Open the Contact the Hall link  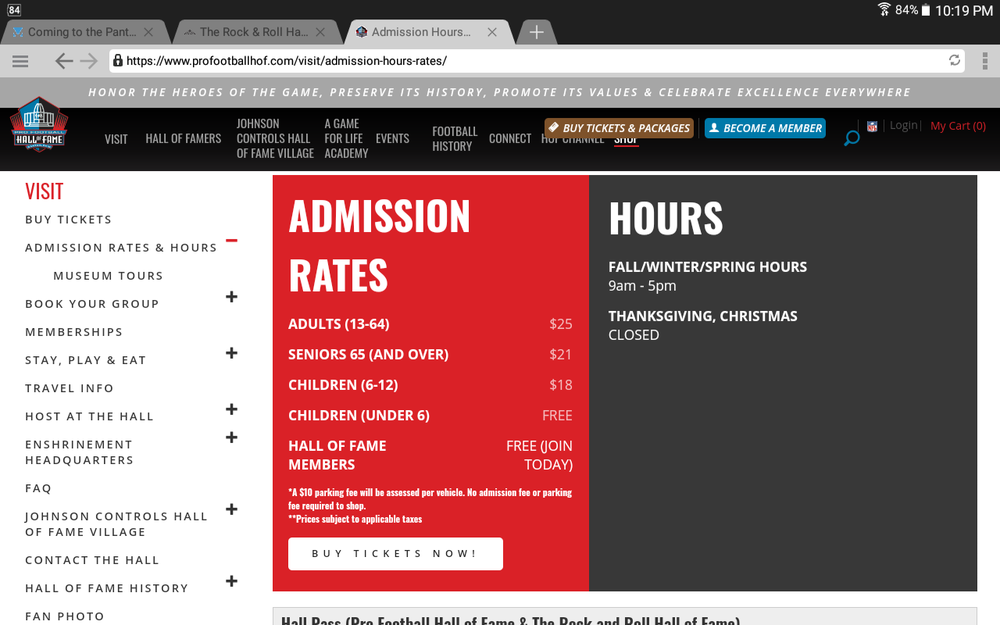[92, 560]
